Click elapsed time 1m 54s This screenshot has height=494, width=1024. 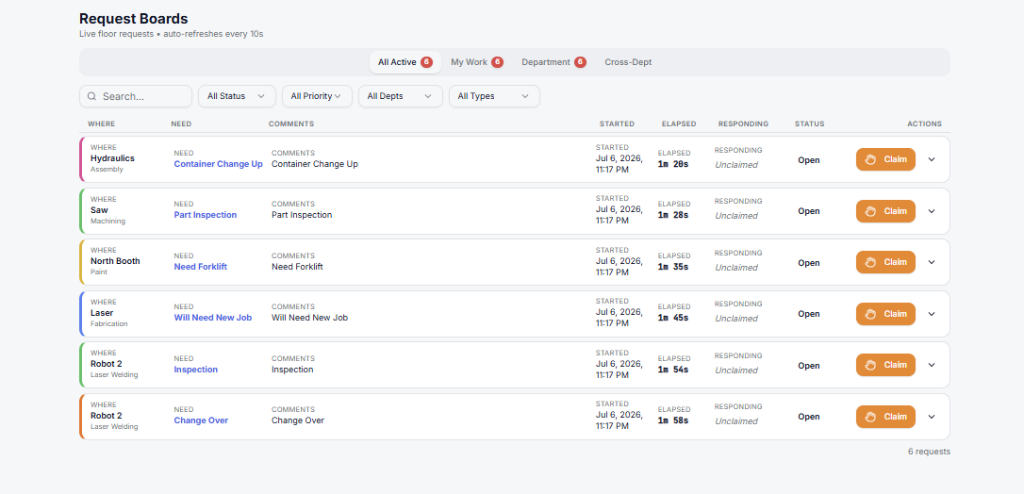click(673, 369)
